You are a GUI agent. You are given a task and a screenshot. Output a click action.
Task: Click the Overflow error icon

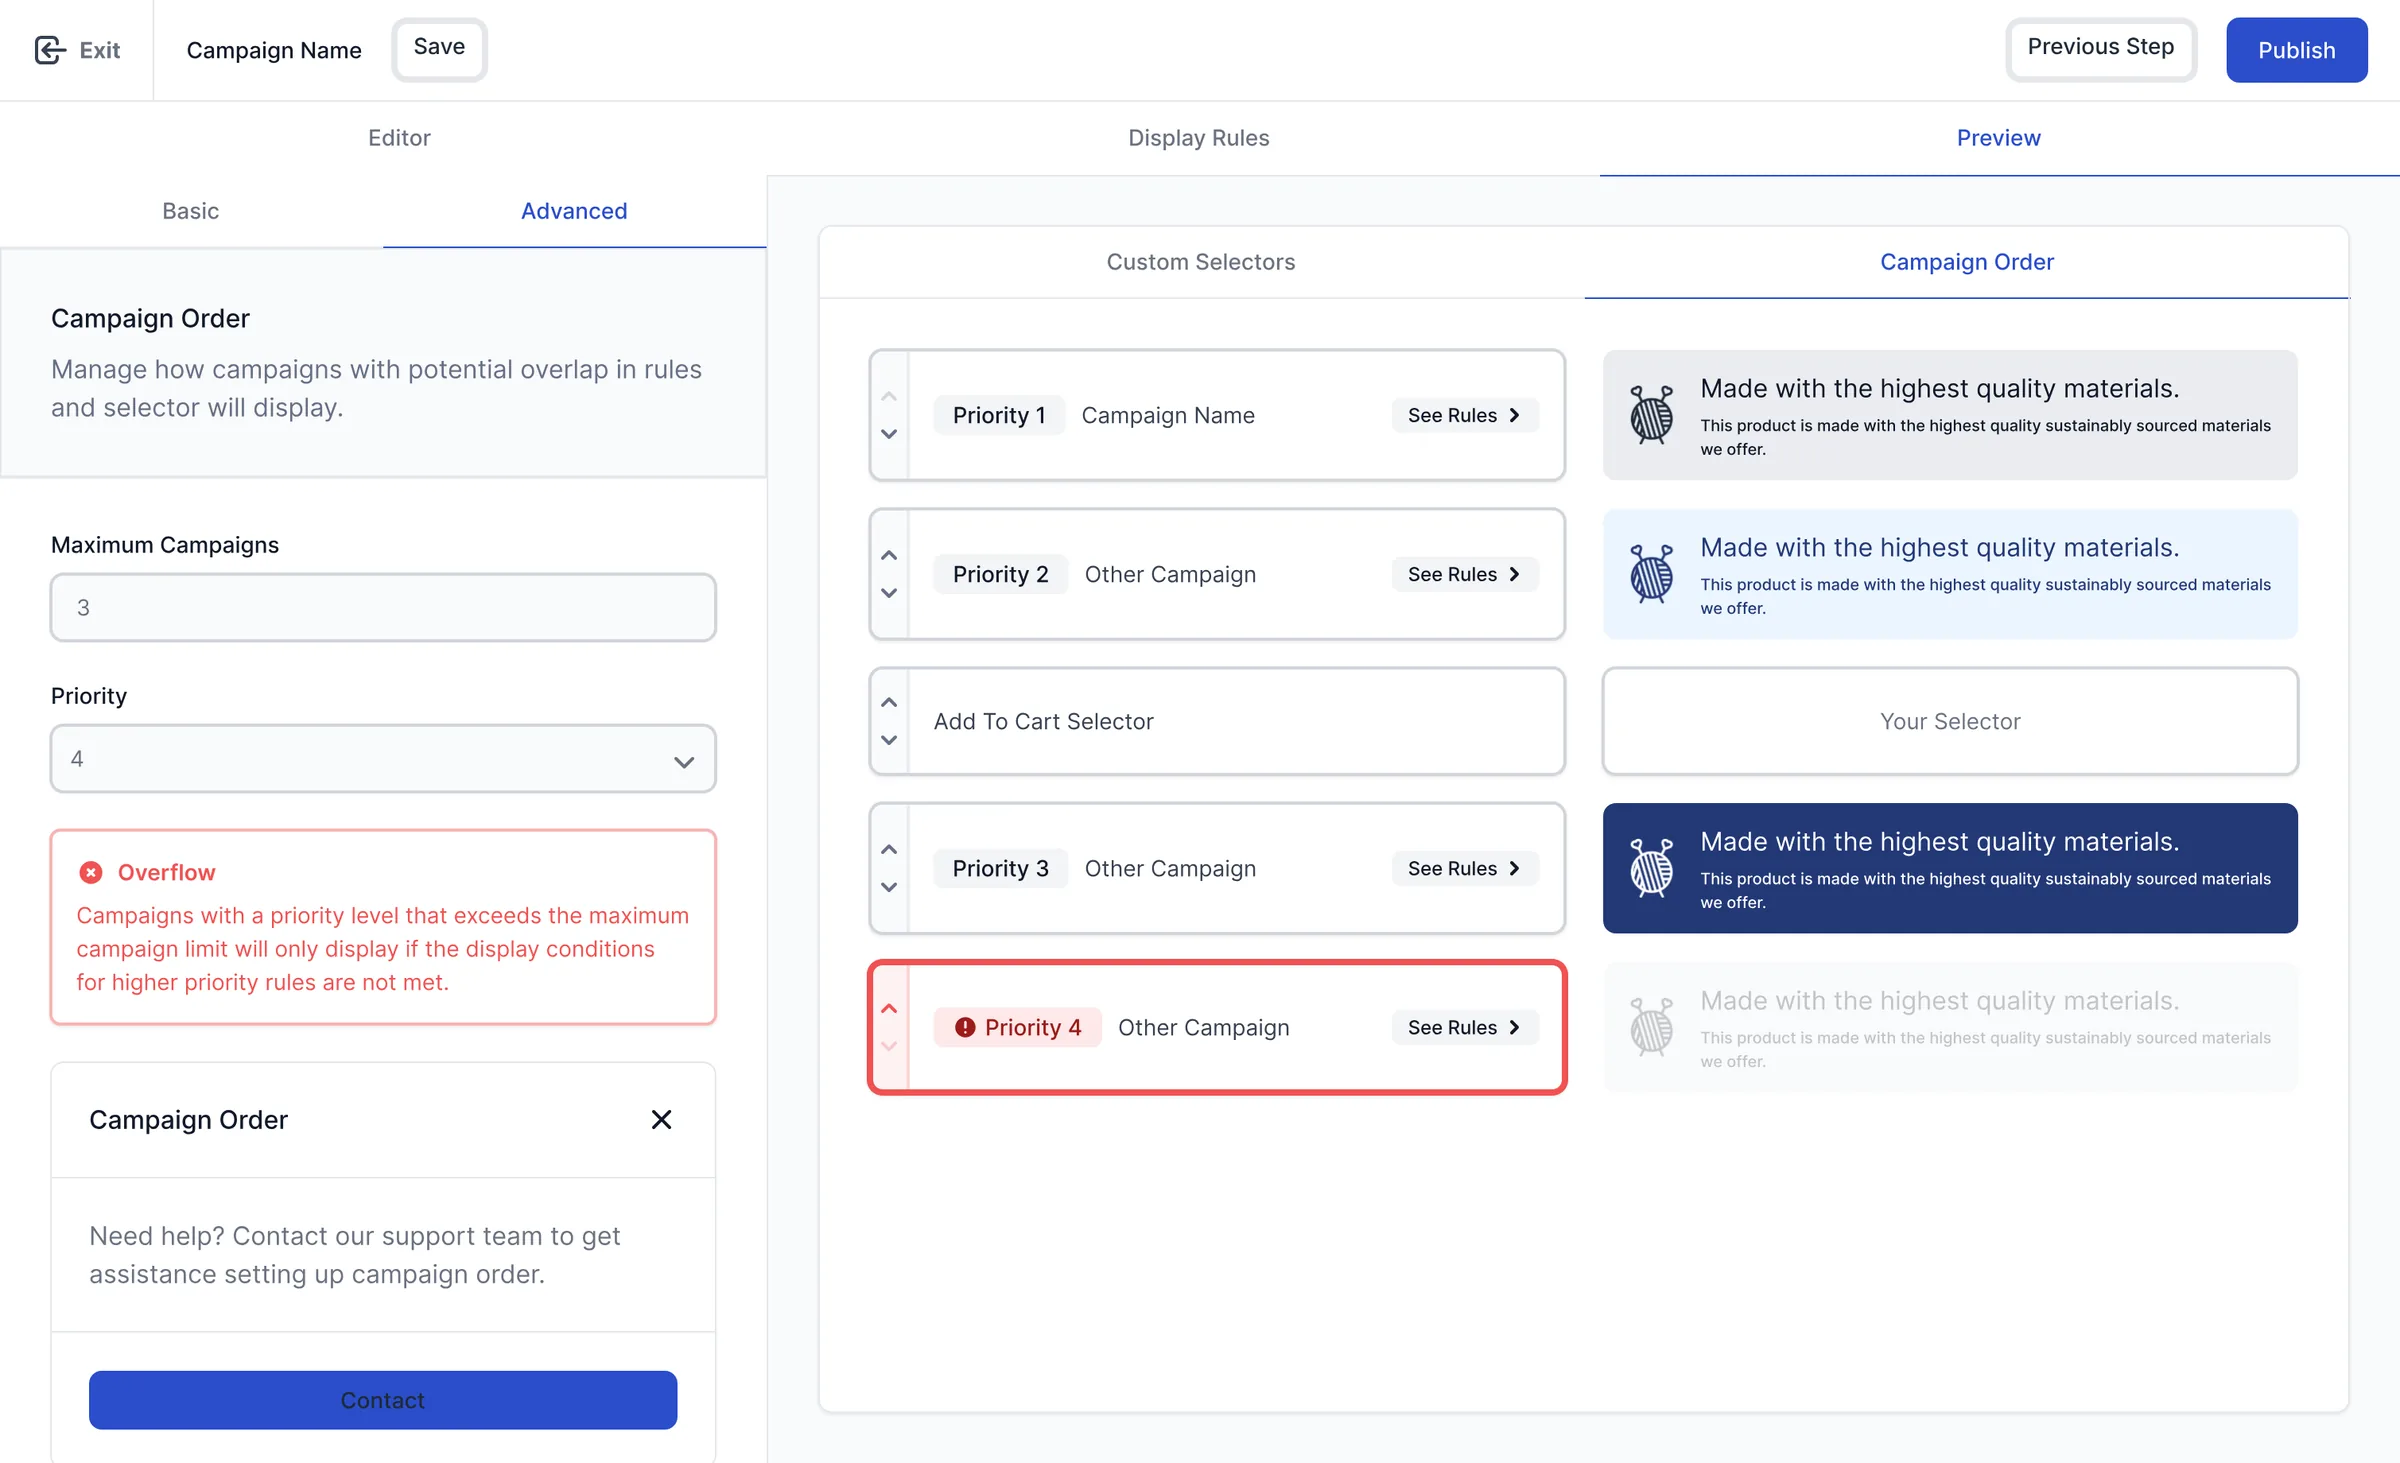[x=91, y=872]
